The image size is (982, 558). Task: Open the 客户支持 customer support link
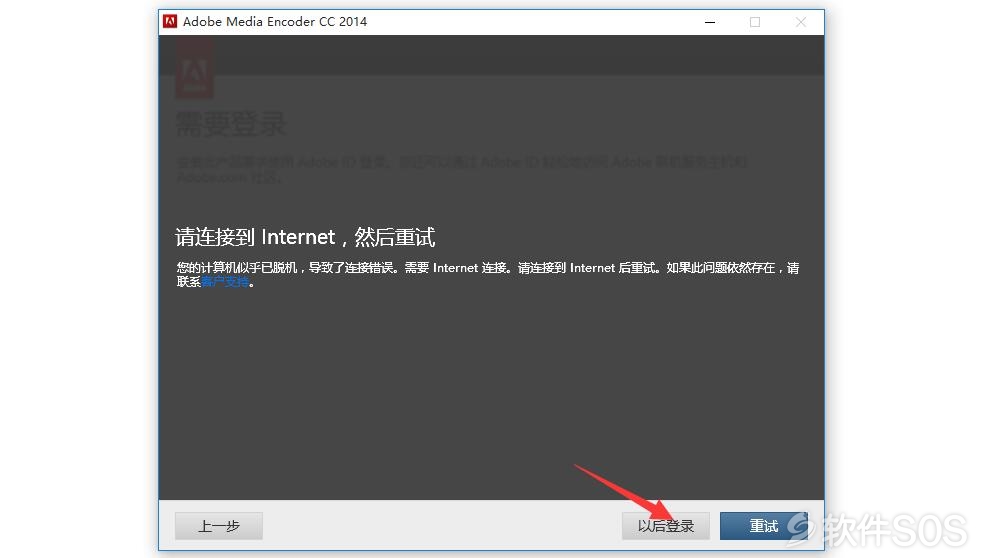point(225,282)
